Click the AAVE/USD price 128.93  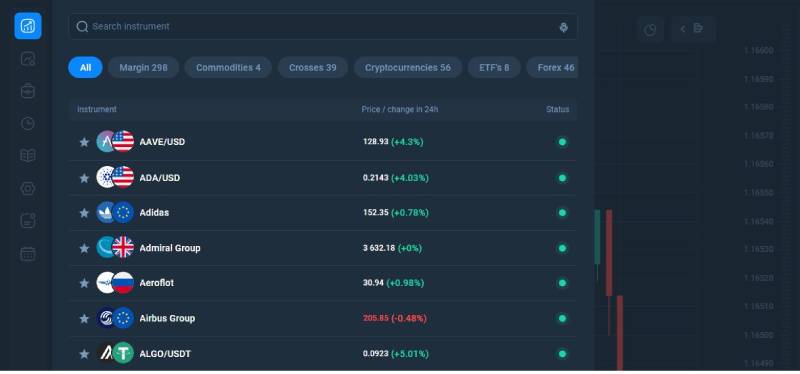tap(376, 141)
